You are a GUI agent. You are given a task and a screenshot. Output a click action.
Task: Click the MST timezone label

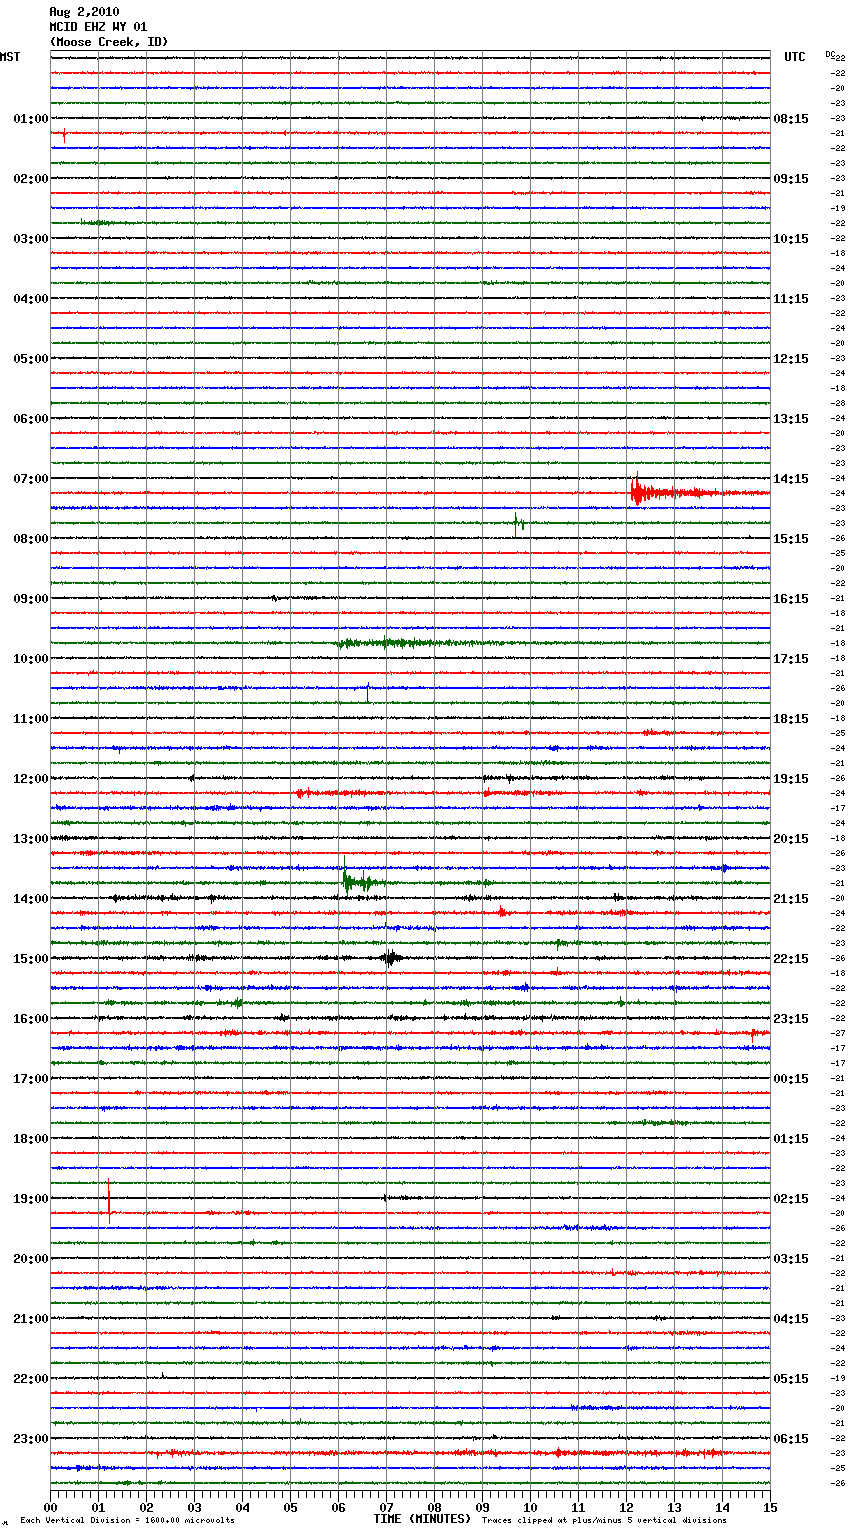click(10, 57)
